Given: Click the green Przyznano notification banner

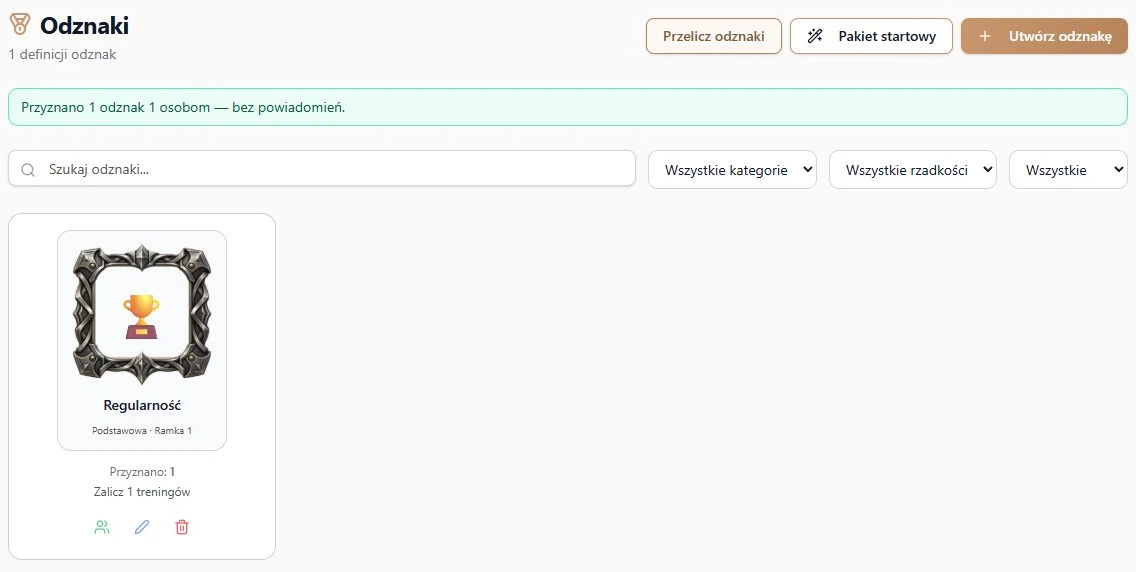Looking at the screenshot, I should [x=567, y=107].
